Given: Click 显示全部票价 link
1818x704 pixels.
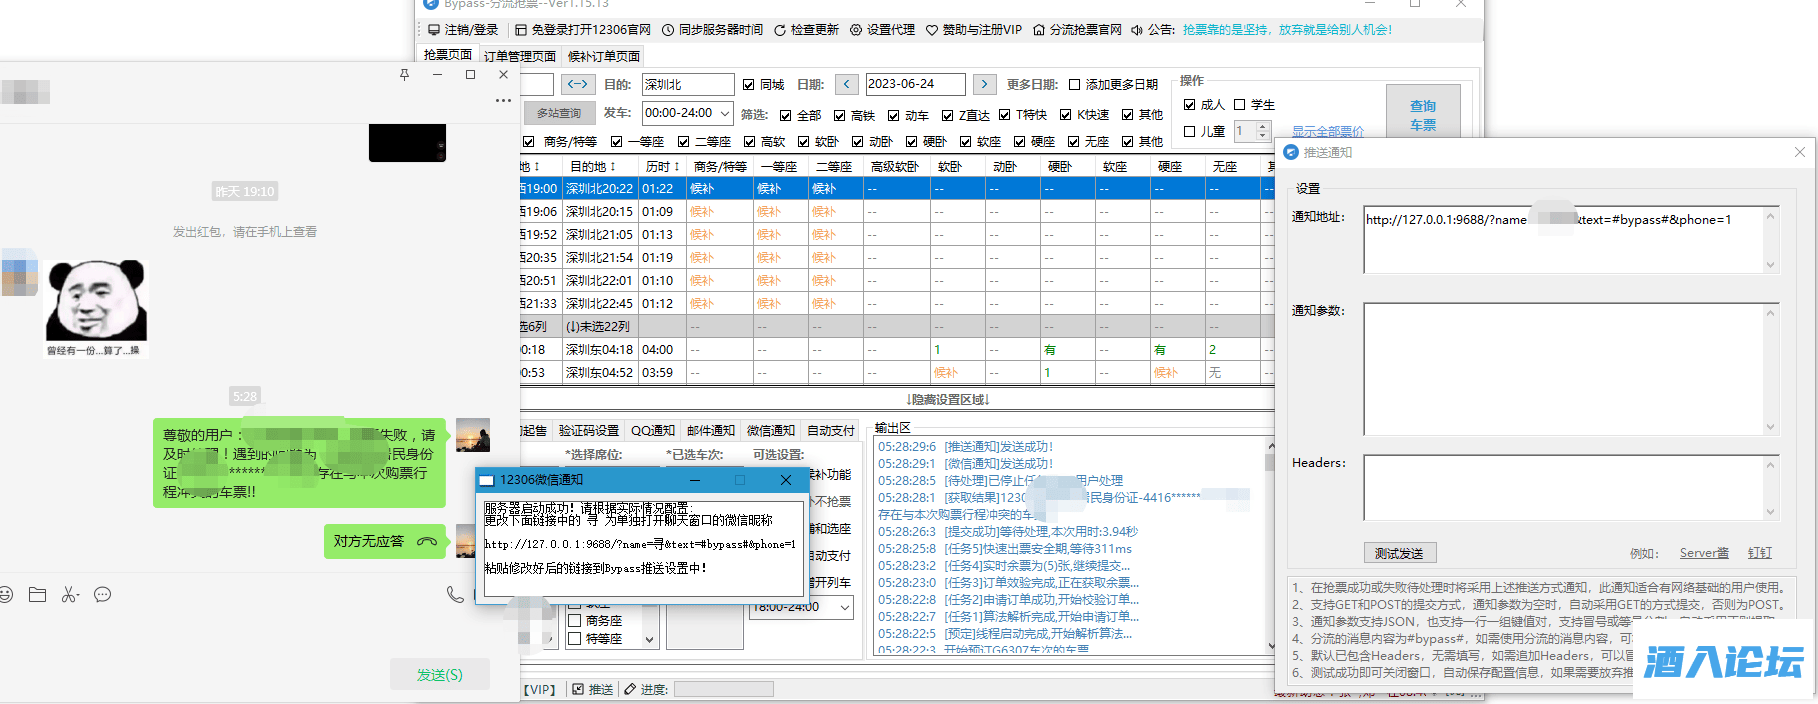Looking at the screenshot, I should pos(1327,132).
